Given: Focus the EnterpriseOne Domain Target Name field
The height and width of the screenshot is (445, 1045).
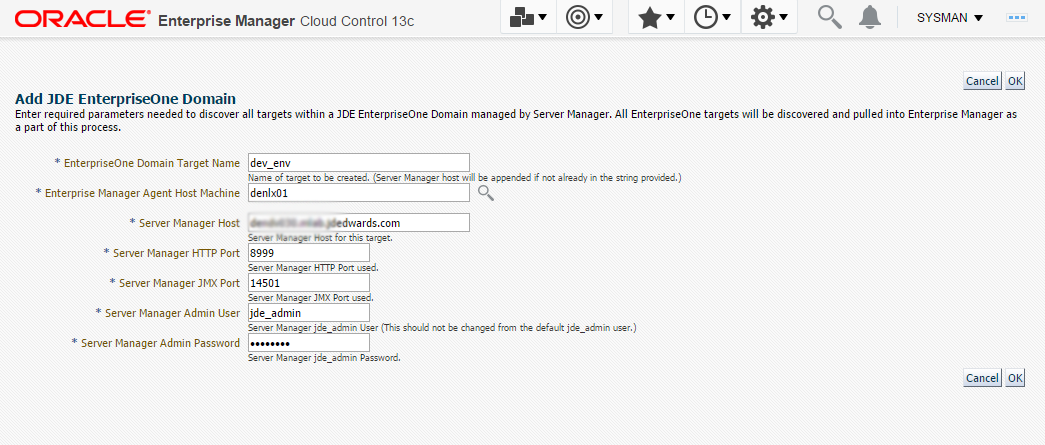Looking at the screenshot, I should [x=358, y=162].
